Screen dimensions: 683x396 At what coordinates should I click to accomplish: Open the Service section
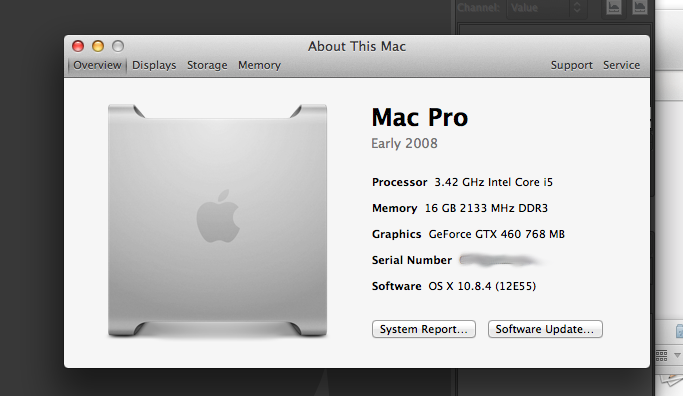click(x=622, y=65)
